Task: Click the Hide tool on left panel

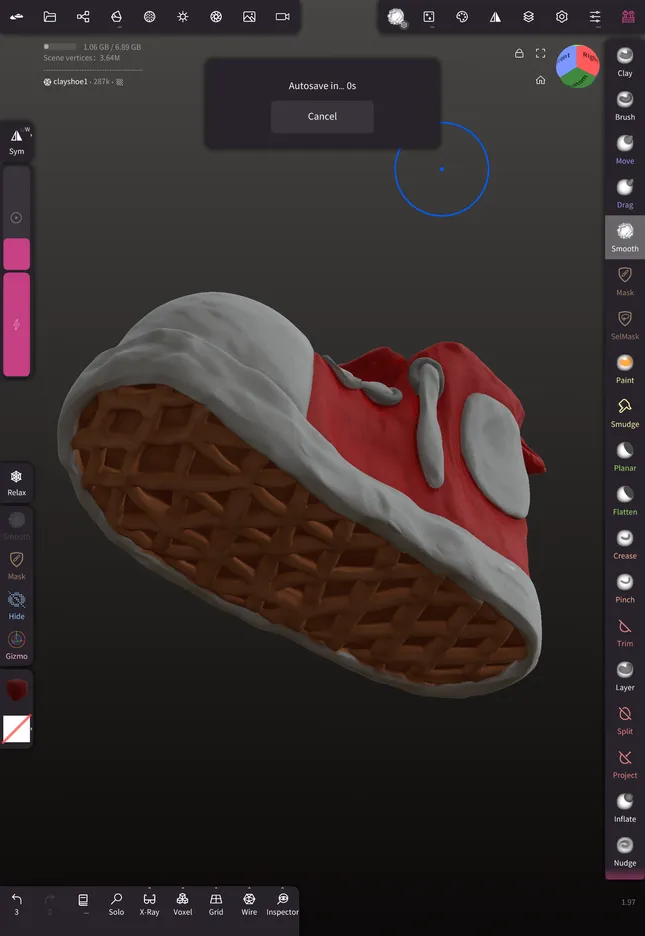Action: pos(17,605)
